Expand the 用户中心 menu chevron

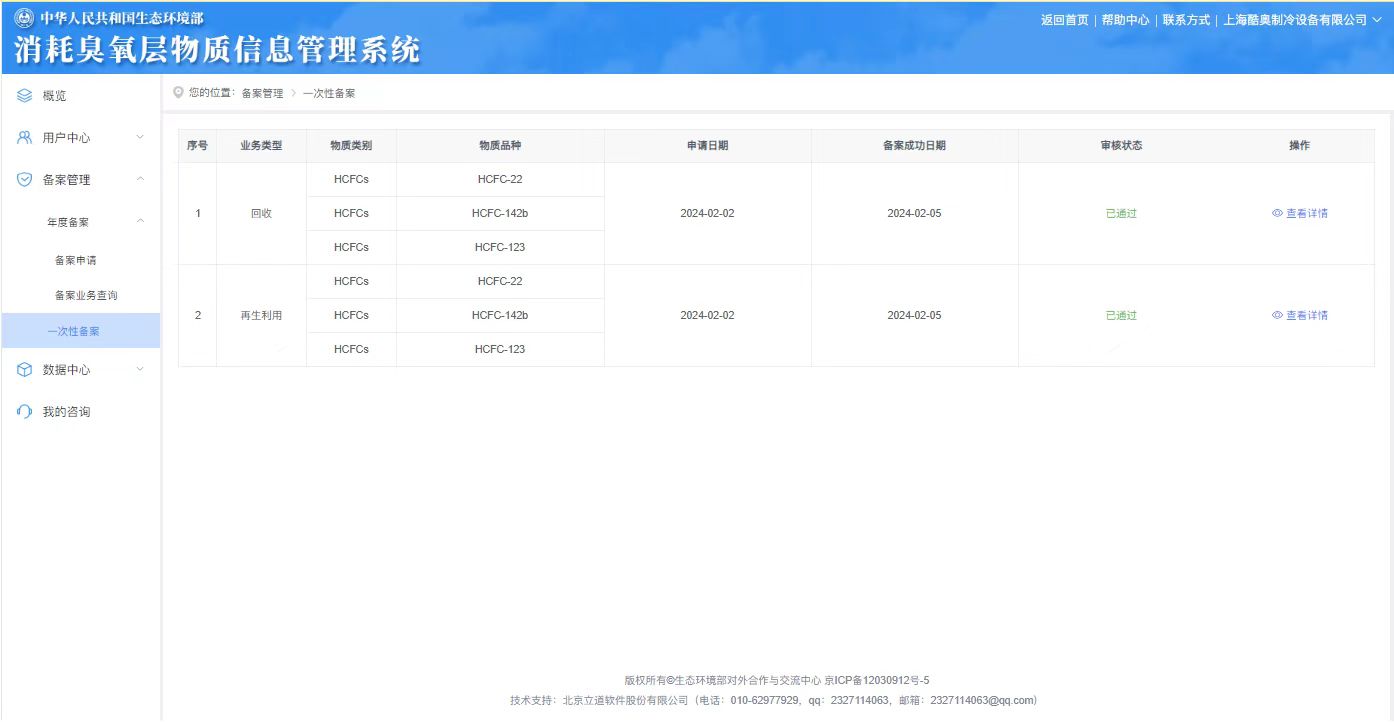(x=140, y=137)
